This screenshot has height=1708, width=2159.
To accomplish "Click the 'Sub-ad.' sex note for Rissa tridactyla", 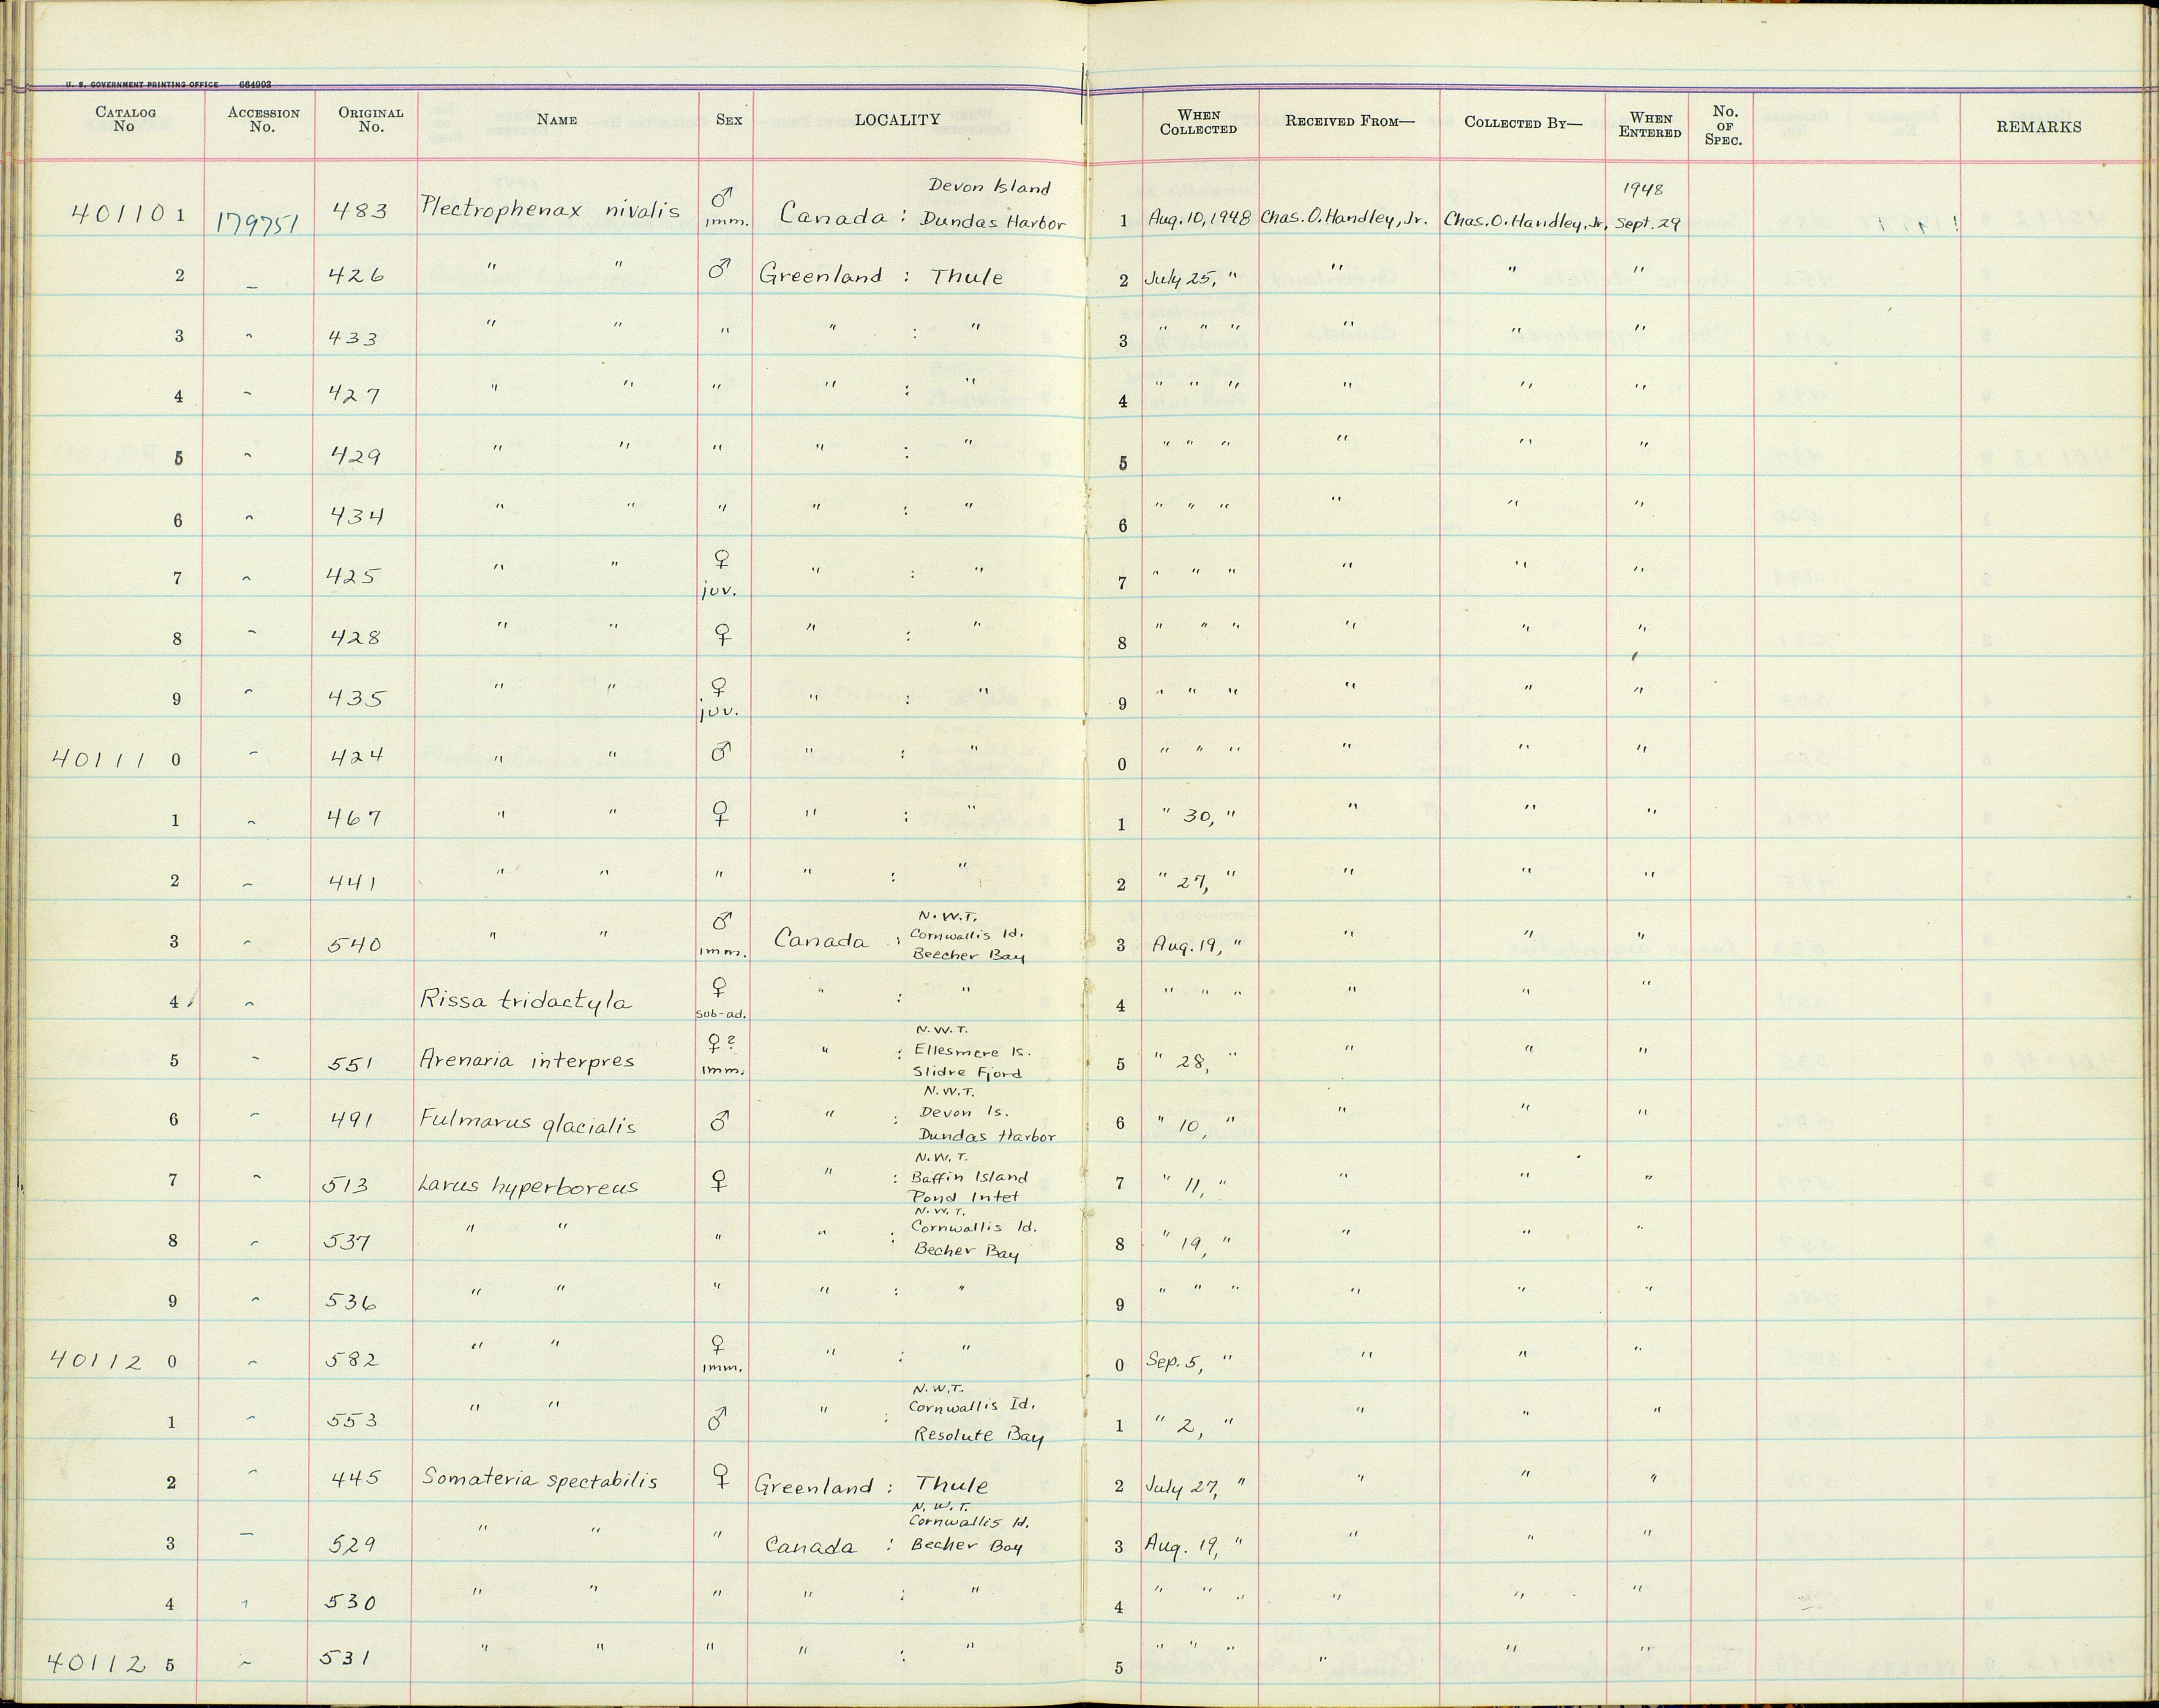I will [x=720, y=1013].
